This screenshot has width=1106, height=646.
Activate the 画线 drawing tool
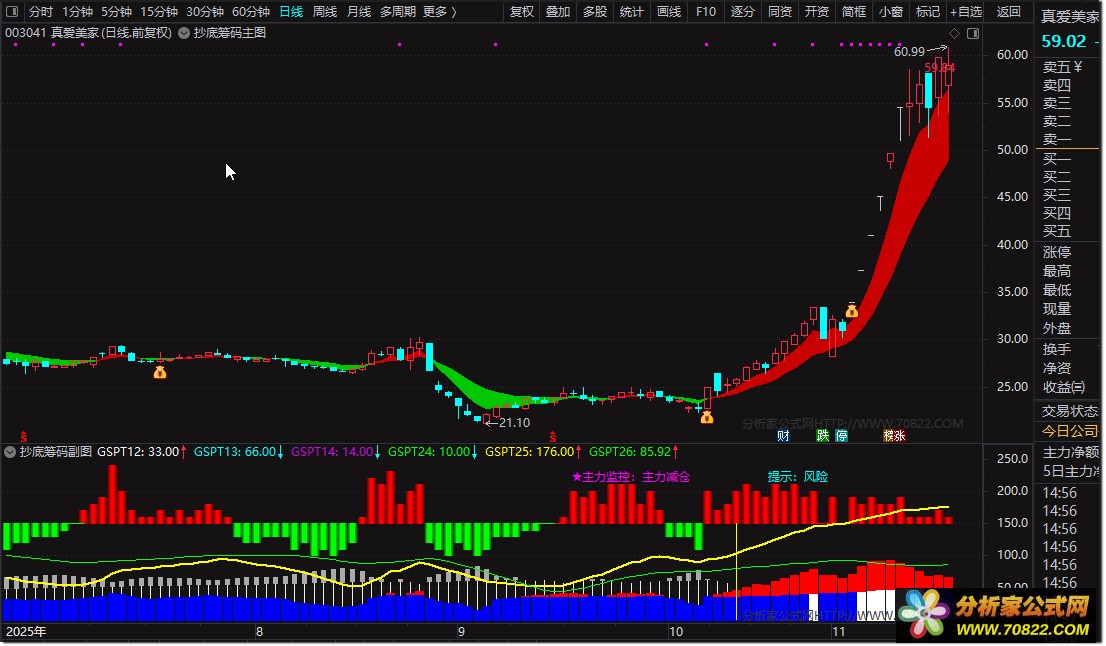(x=669, y=12)
